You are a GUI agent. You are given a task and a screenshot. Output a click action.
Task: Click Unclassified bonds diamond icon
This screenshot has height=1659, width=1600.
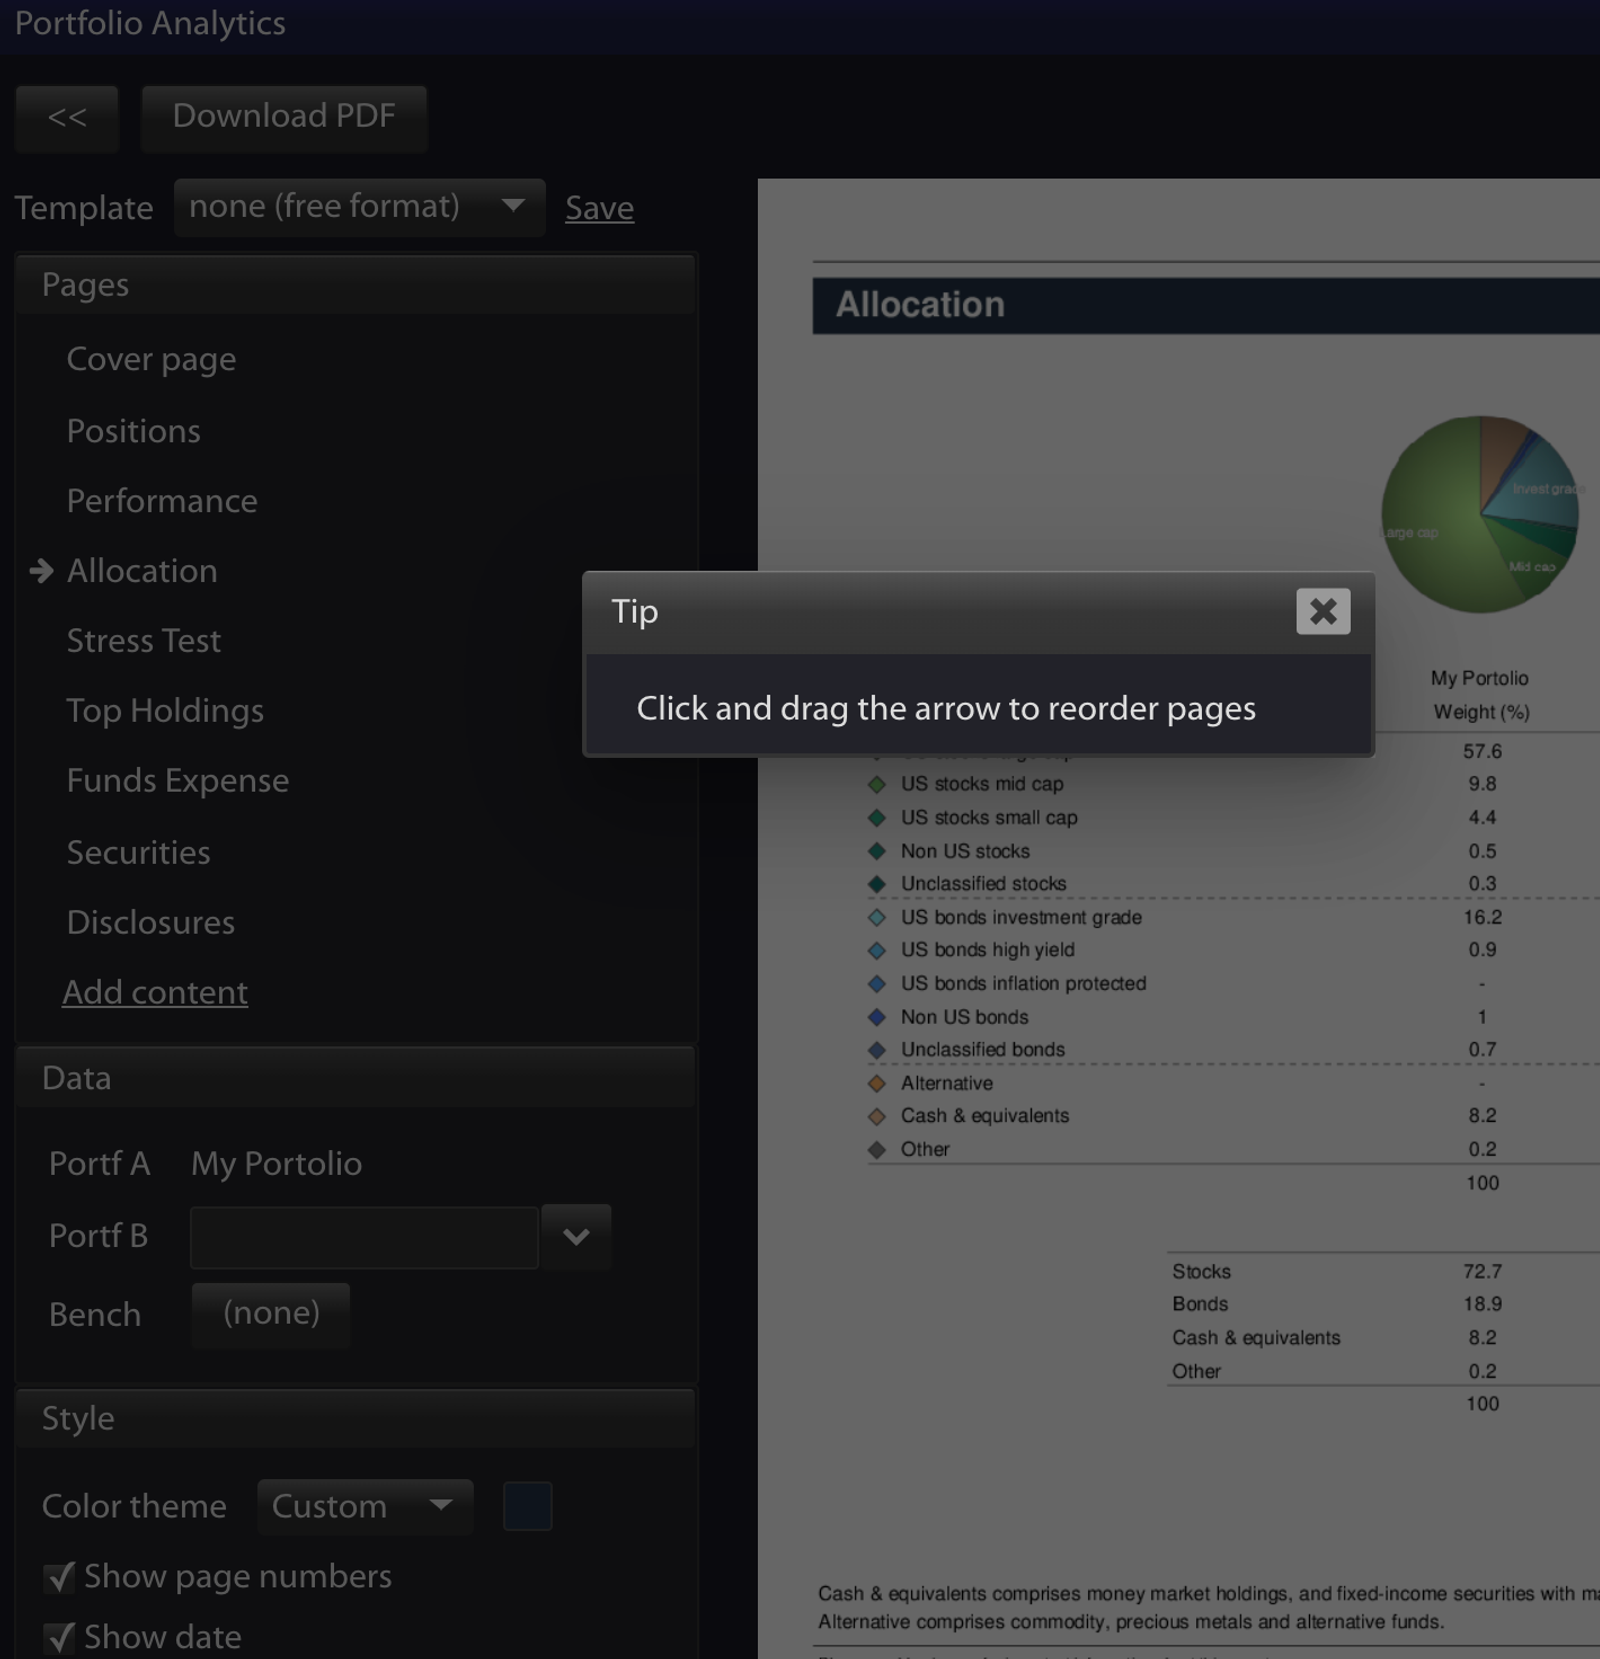click(877, 1050)
